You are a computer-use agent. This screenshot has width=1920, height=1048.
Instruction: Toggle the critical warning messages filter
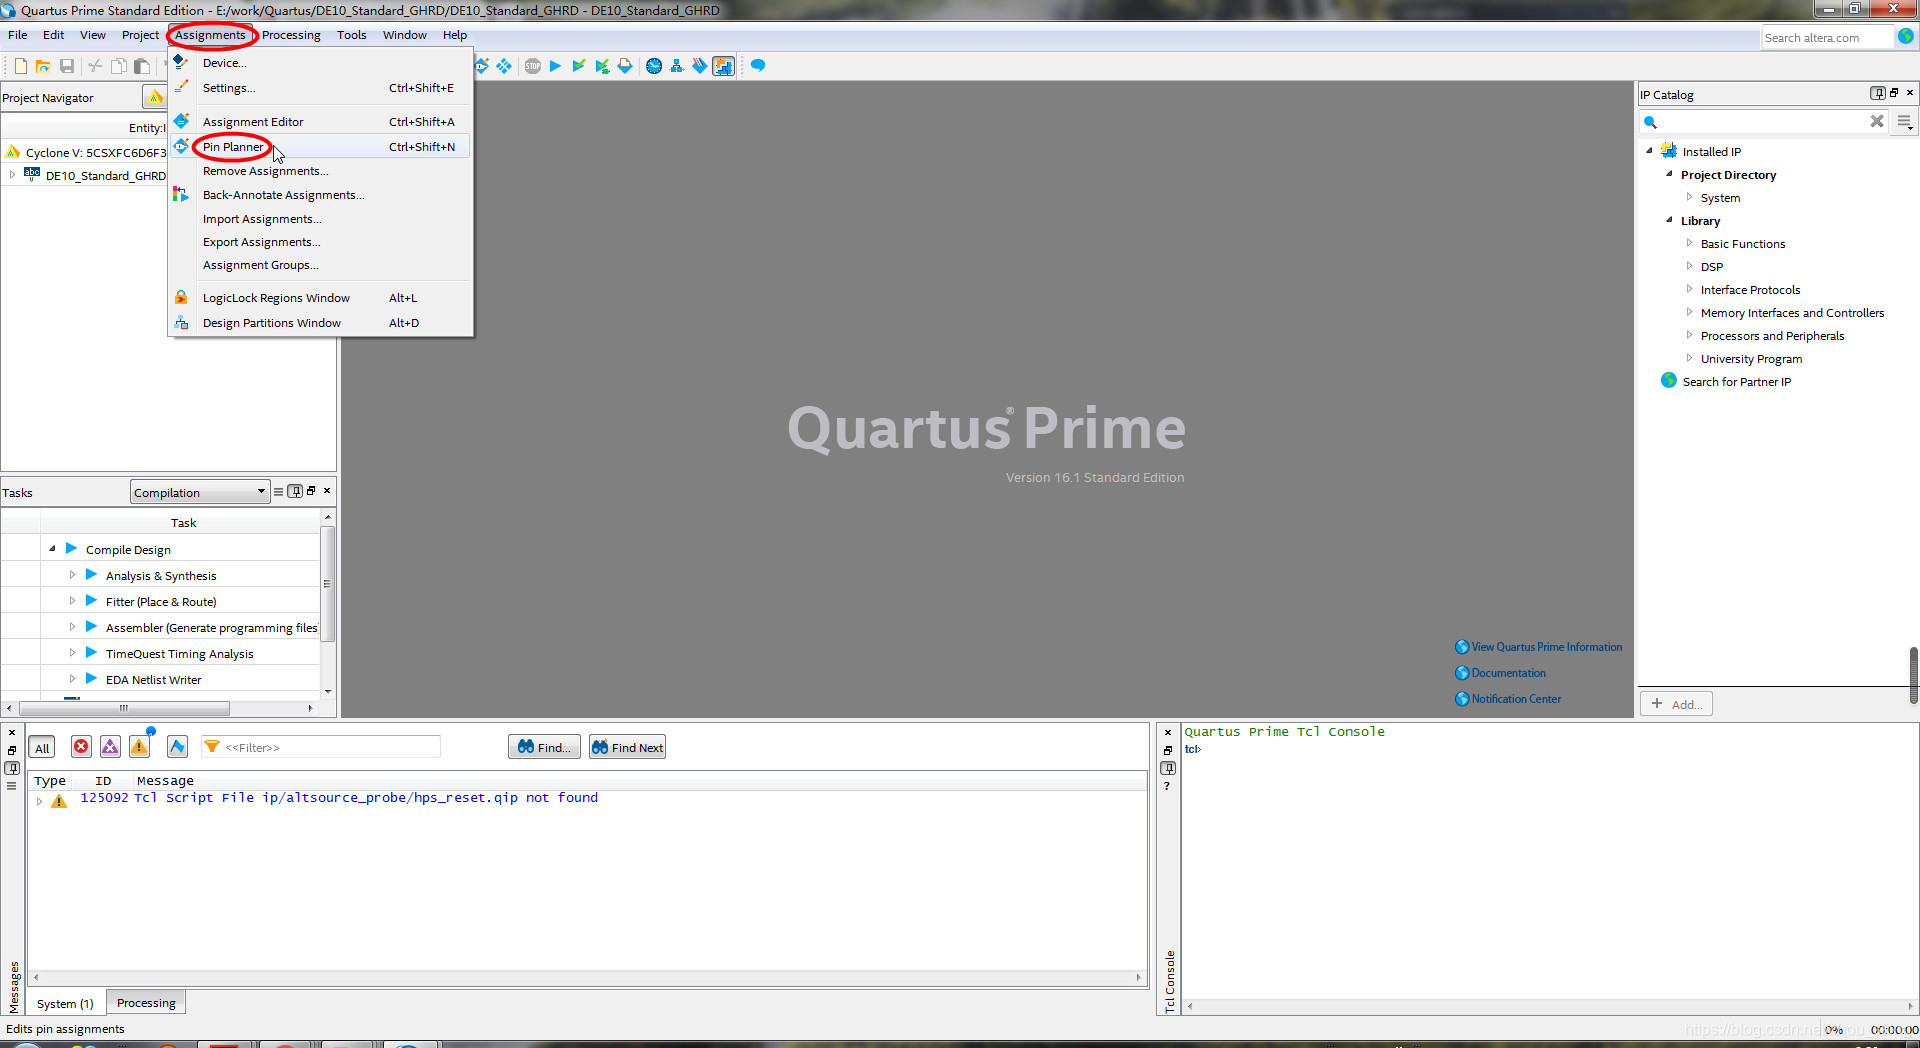click(110, 747)
